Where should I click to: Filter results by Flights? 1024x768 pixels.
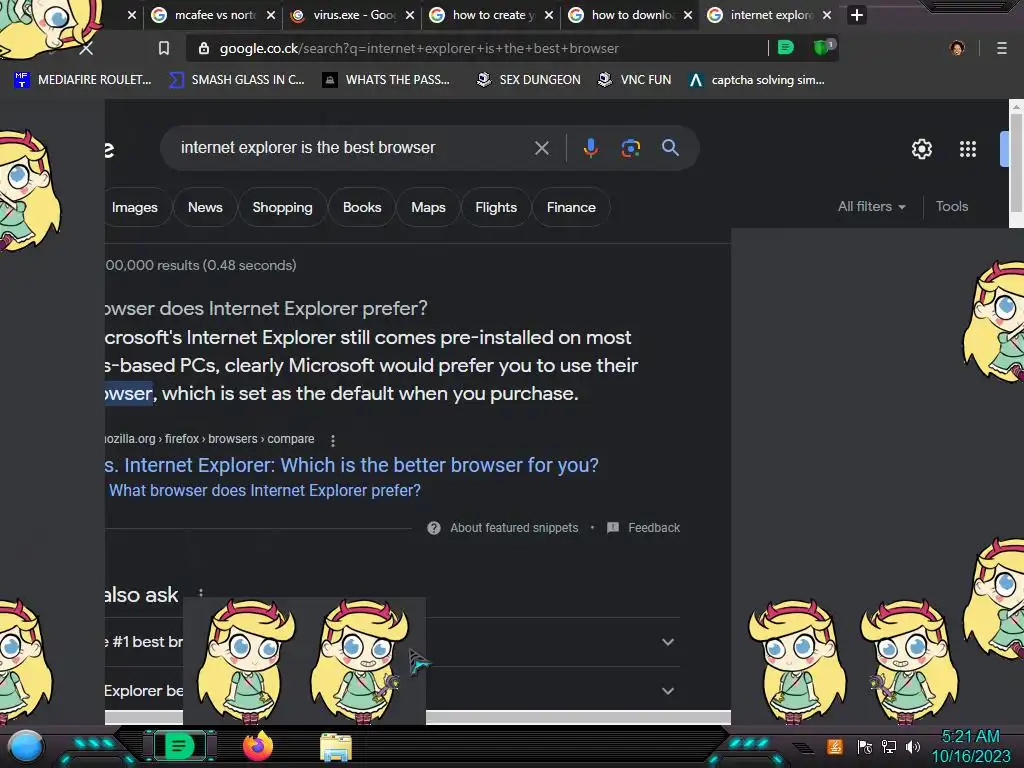coord(496,207)
